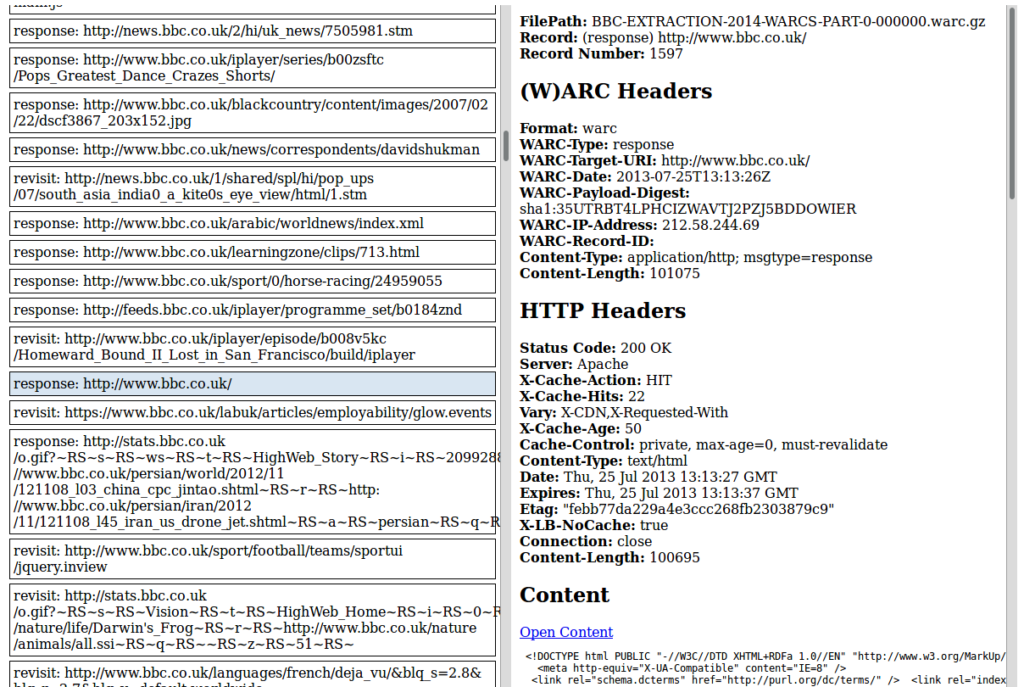Click the WARC-IP-Address 212.58.244.69 value
This screenshot has width=1024, height=687.
(711, 225)
